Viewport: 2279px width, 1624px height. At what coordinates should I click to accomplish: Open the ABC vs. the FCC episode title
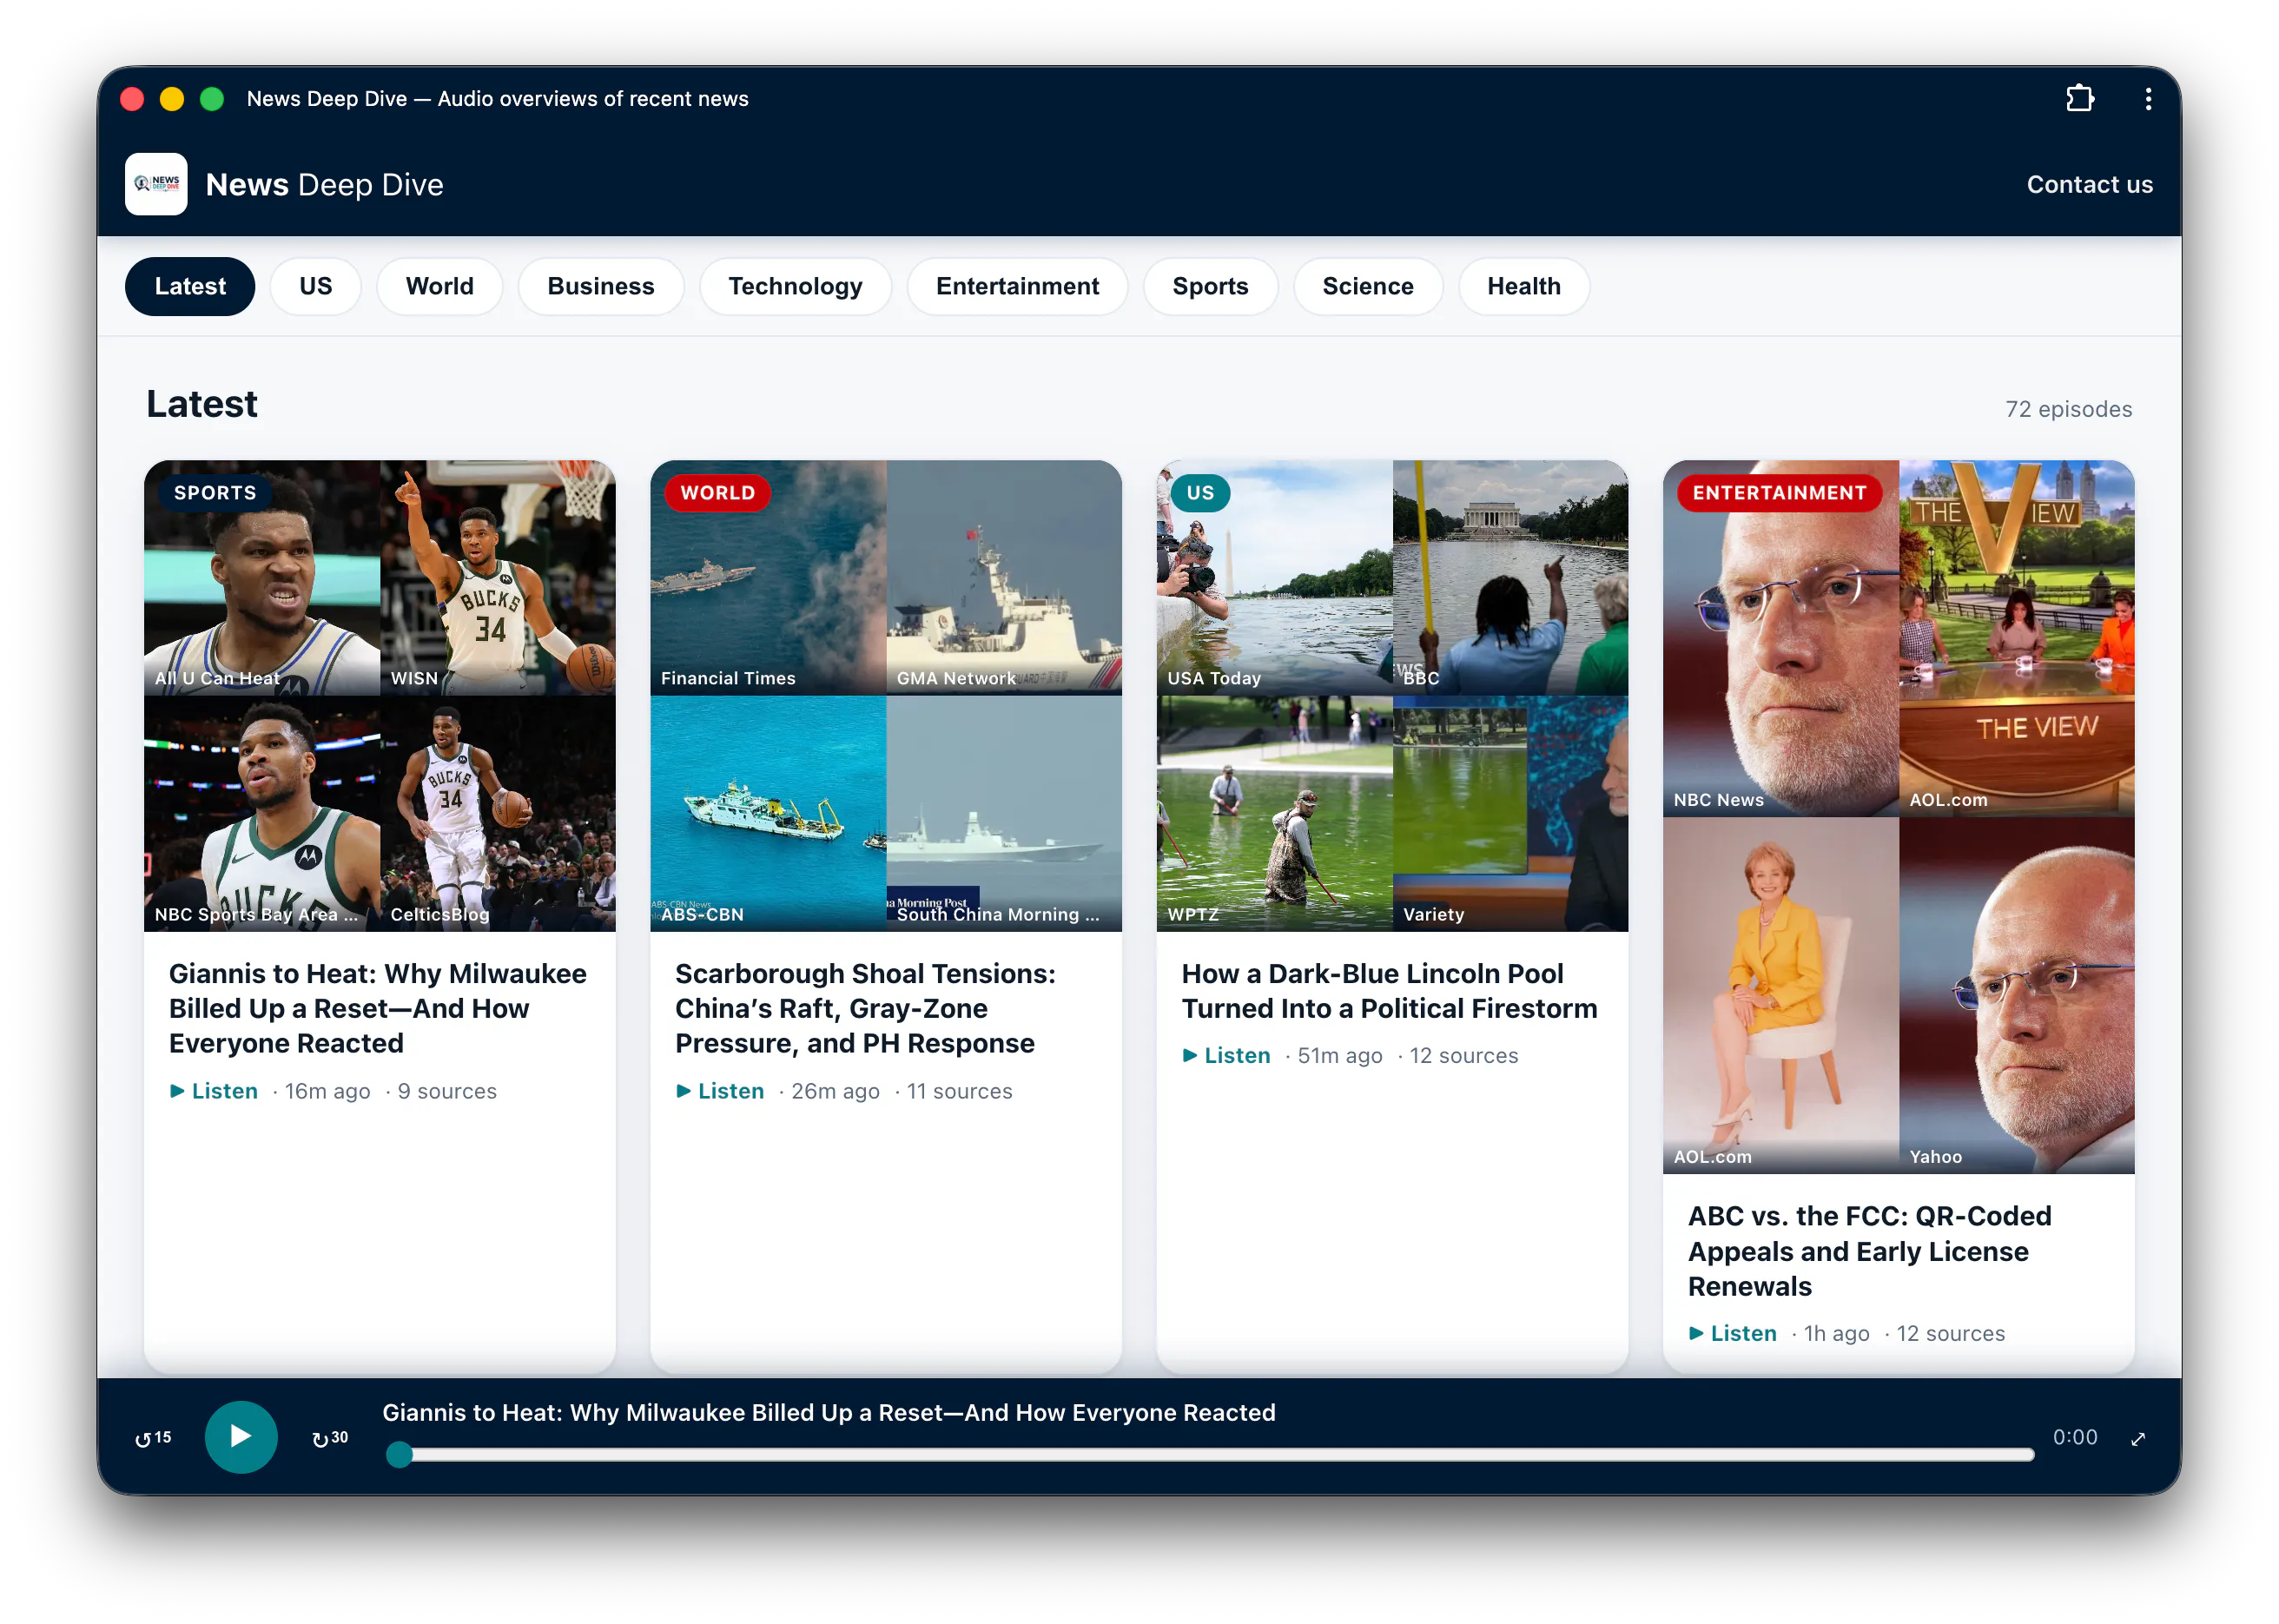point(1869,1251)
